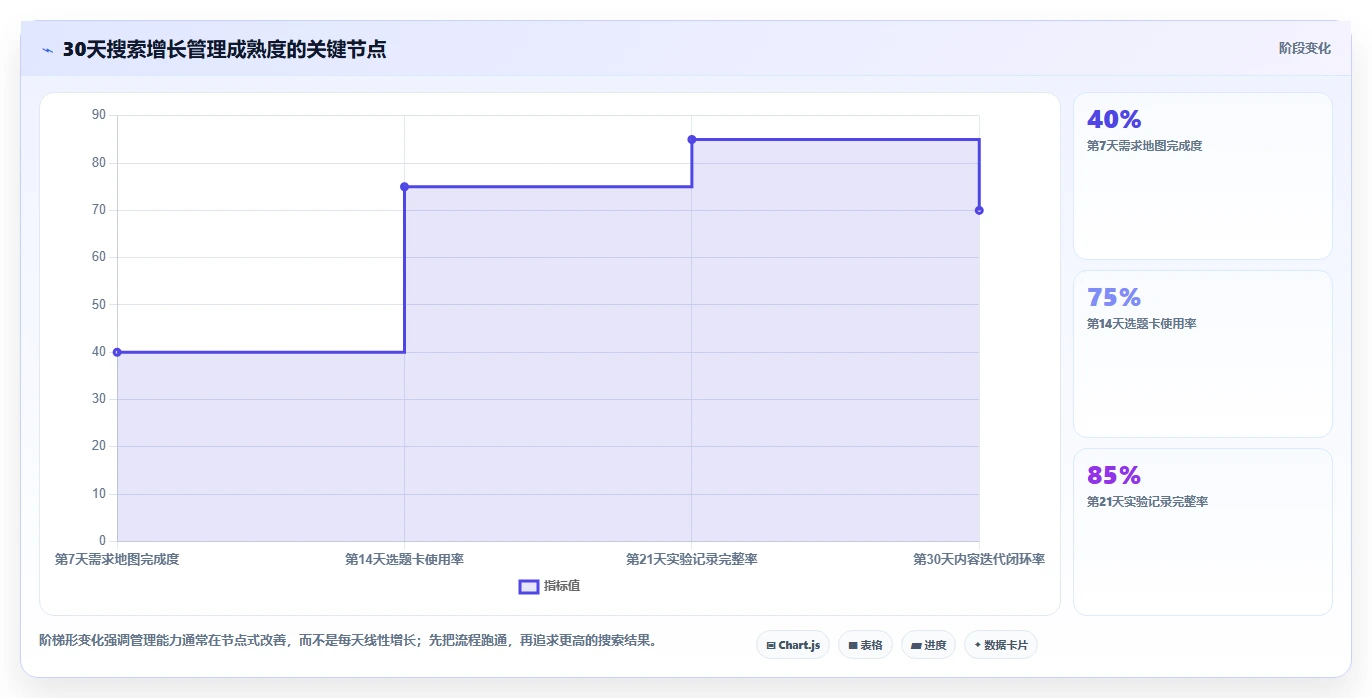Open the 40% 第7天需求地图完成度 card
The width and height of the screenshot is (1372, 698).
pyautogui.click(x=1202, y=176)
